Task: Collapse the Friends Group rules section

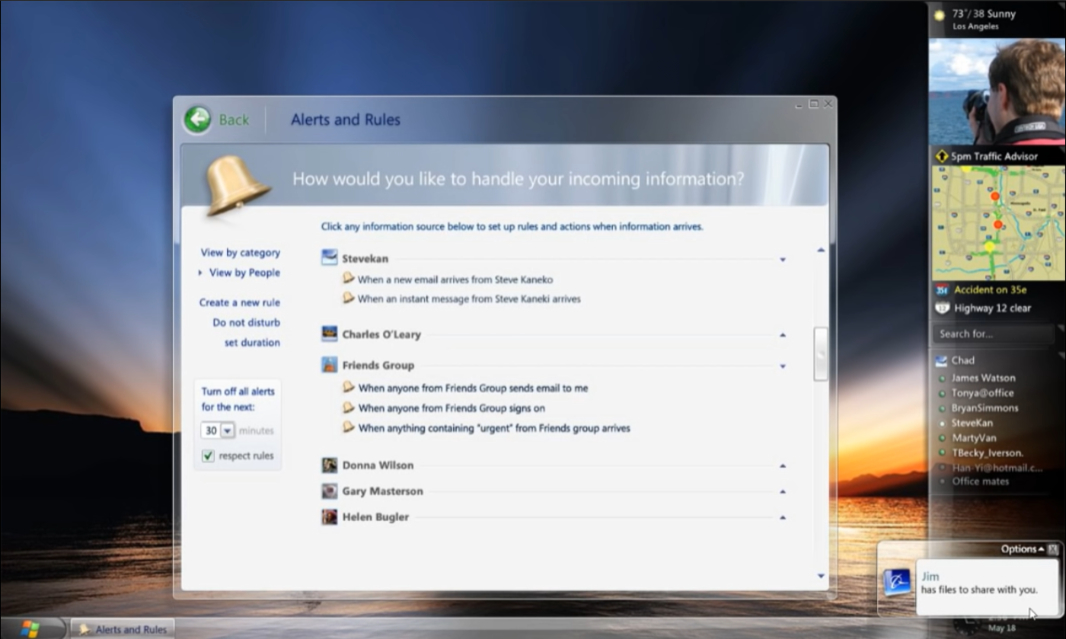Action: [x=782, y=366]
